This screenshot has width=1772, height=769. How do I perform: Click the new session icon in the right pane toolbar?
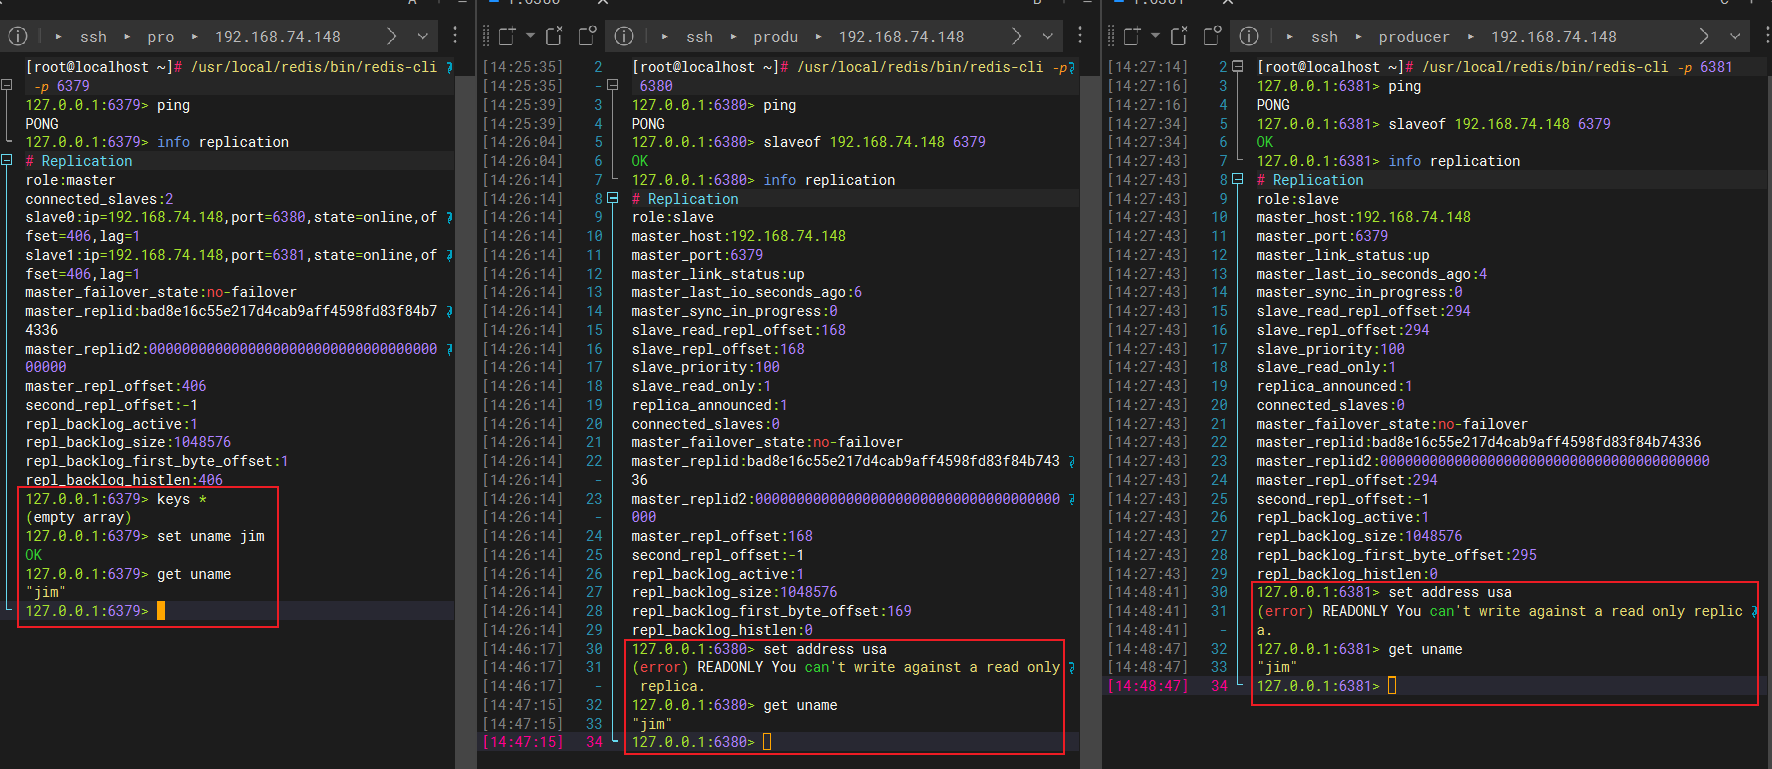click(x=1132, y=36)
